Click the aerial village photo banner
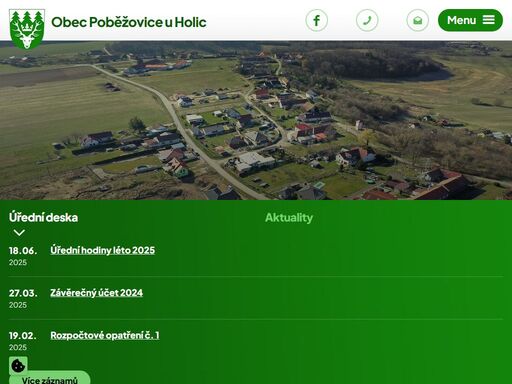The image size is (512, 384). pyautogui.click(x=256, y=120)
